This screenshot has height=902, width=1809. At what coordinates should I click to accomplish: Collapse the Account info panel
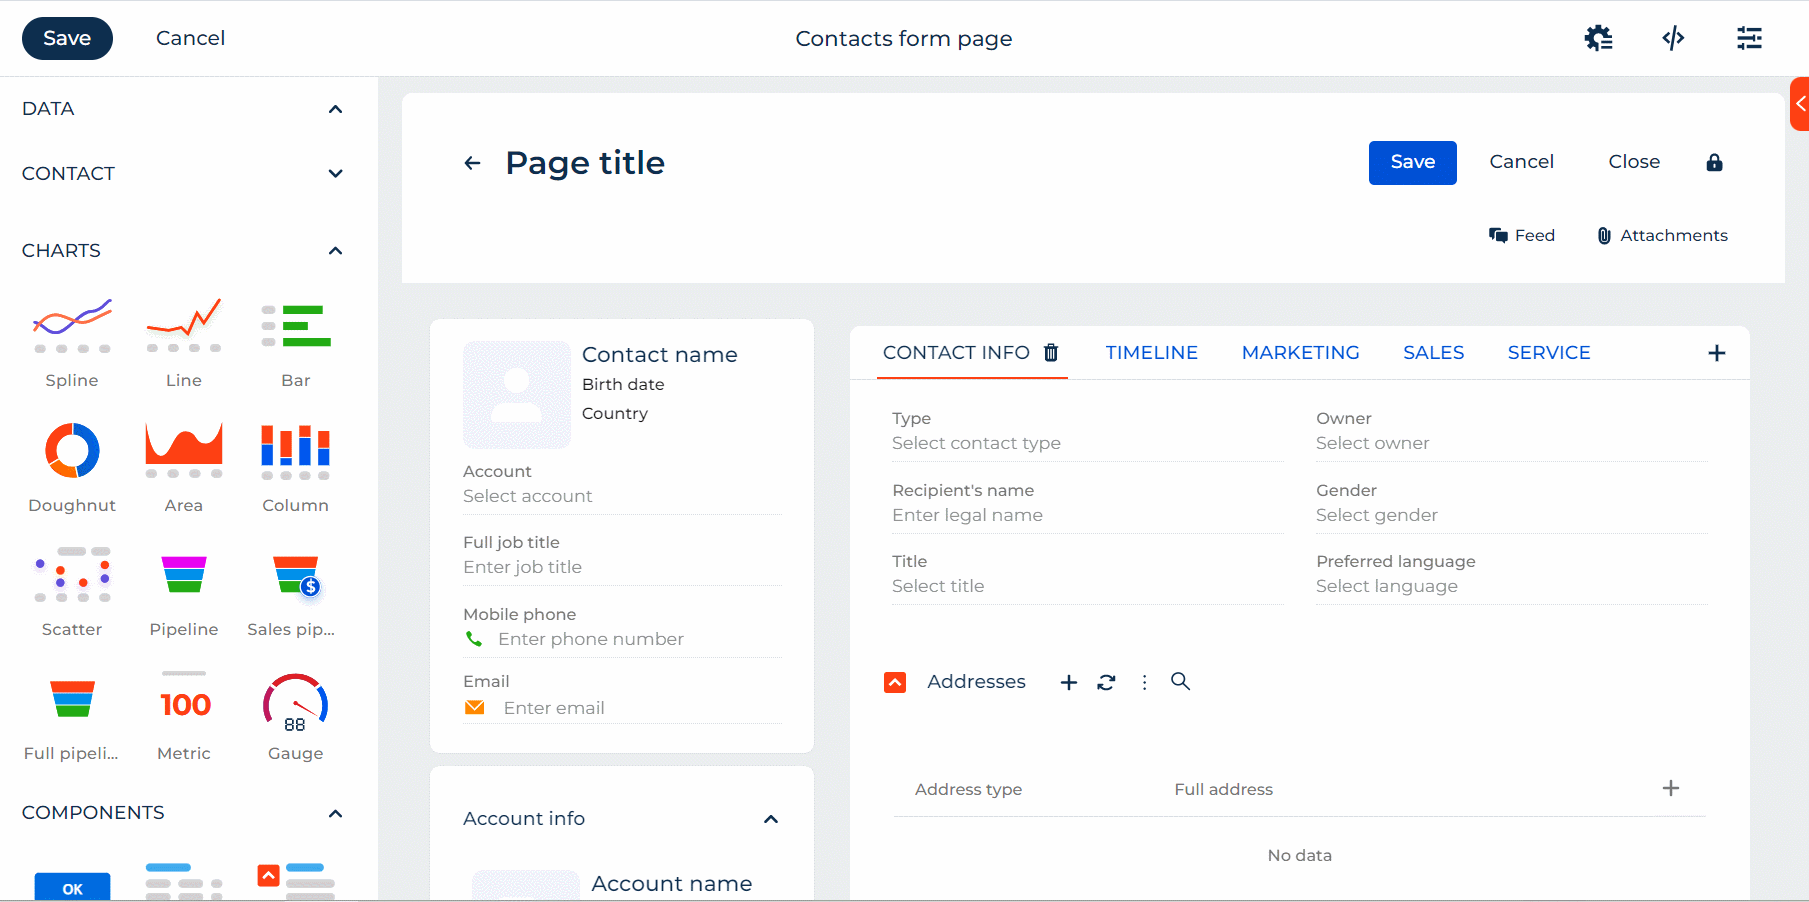click(771, 819)
